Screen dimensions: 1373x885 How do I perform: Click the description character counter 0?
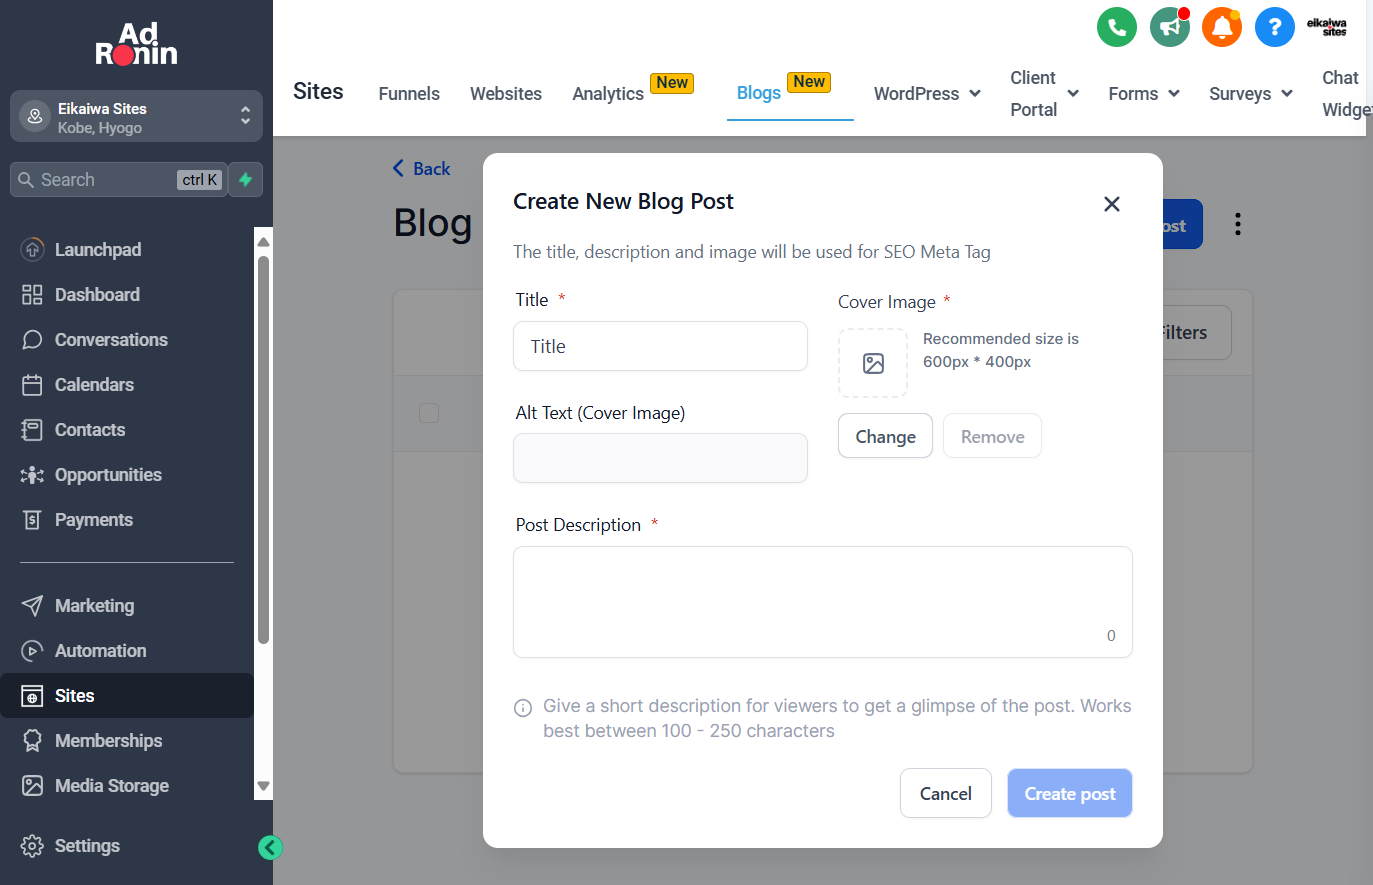point(1111,636)
